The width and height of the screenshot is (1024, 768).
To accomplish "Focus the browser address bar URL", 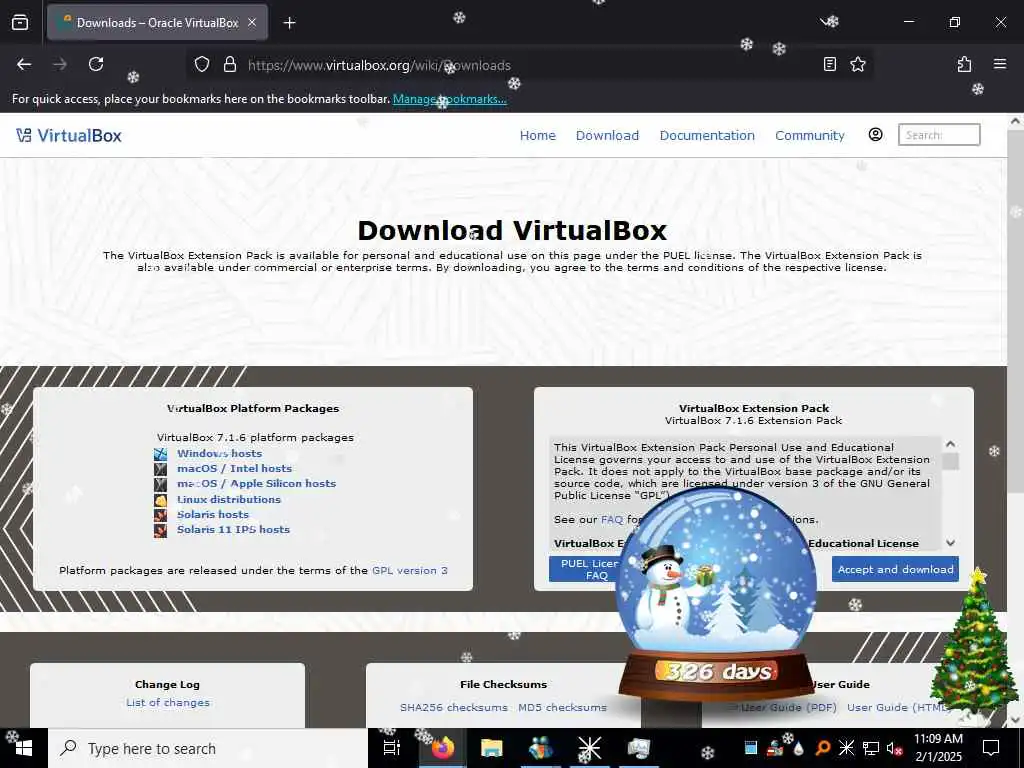I will click(x=529, y=65).
